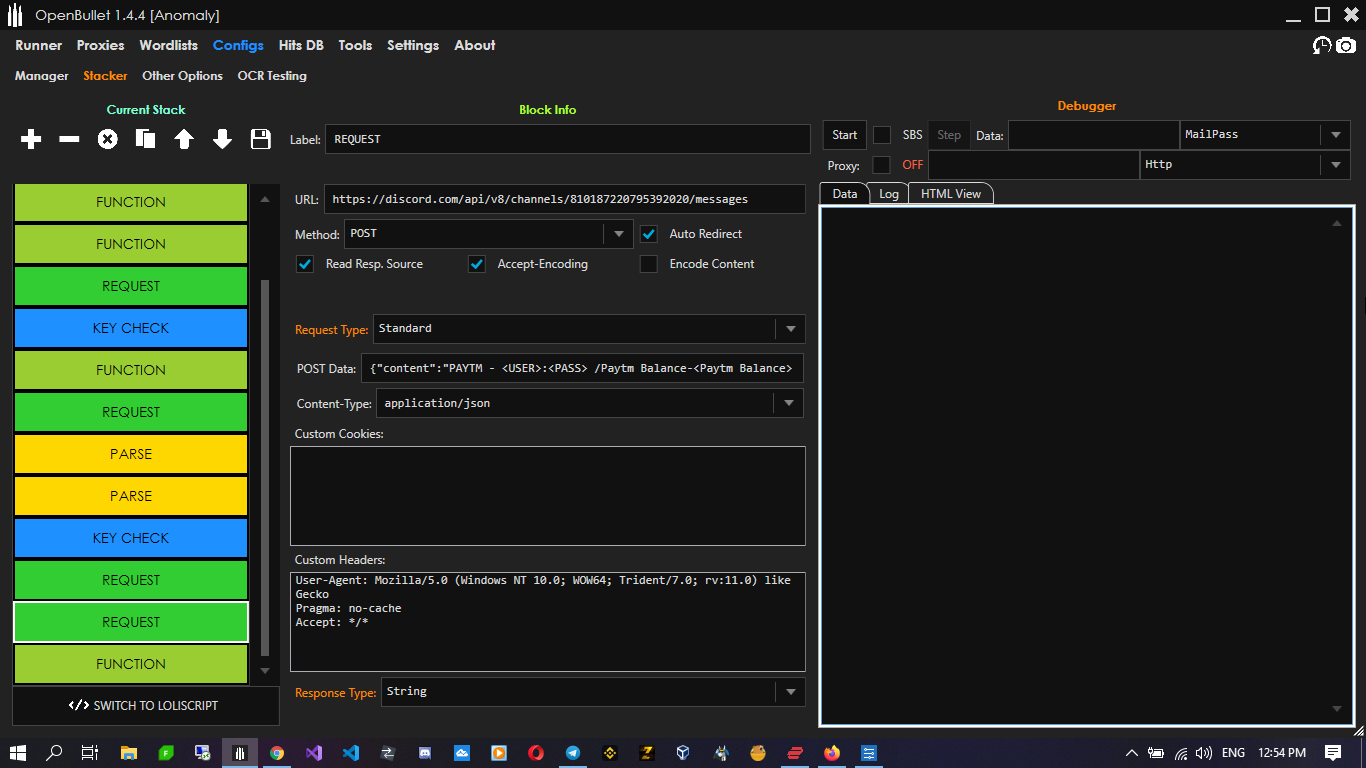This screenshot has width=1366, height=768.
Task: Open File Explorer from the taskbar
Action: click(129, 753)
